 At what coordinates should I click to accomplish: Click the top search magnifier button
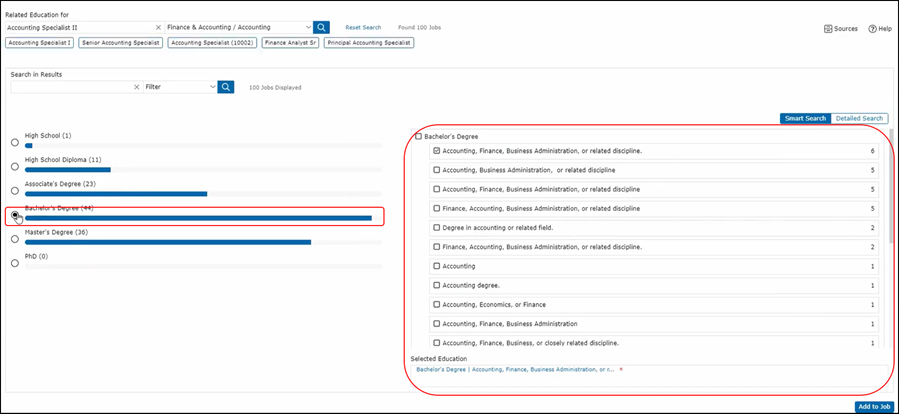[x=321, y=28]
